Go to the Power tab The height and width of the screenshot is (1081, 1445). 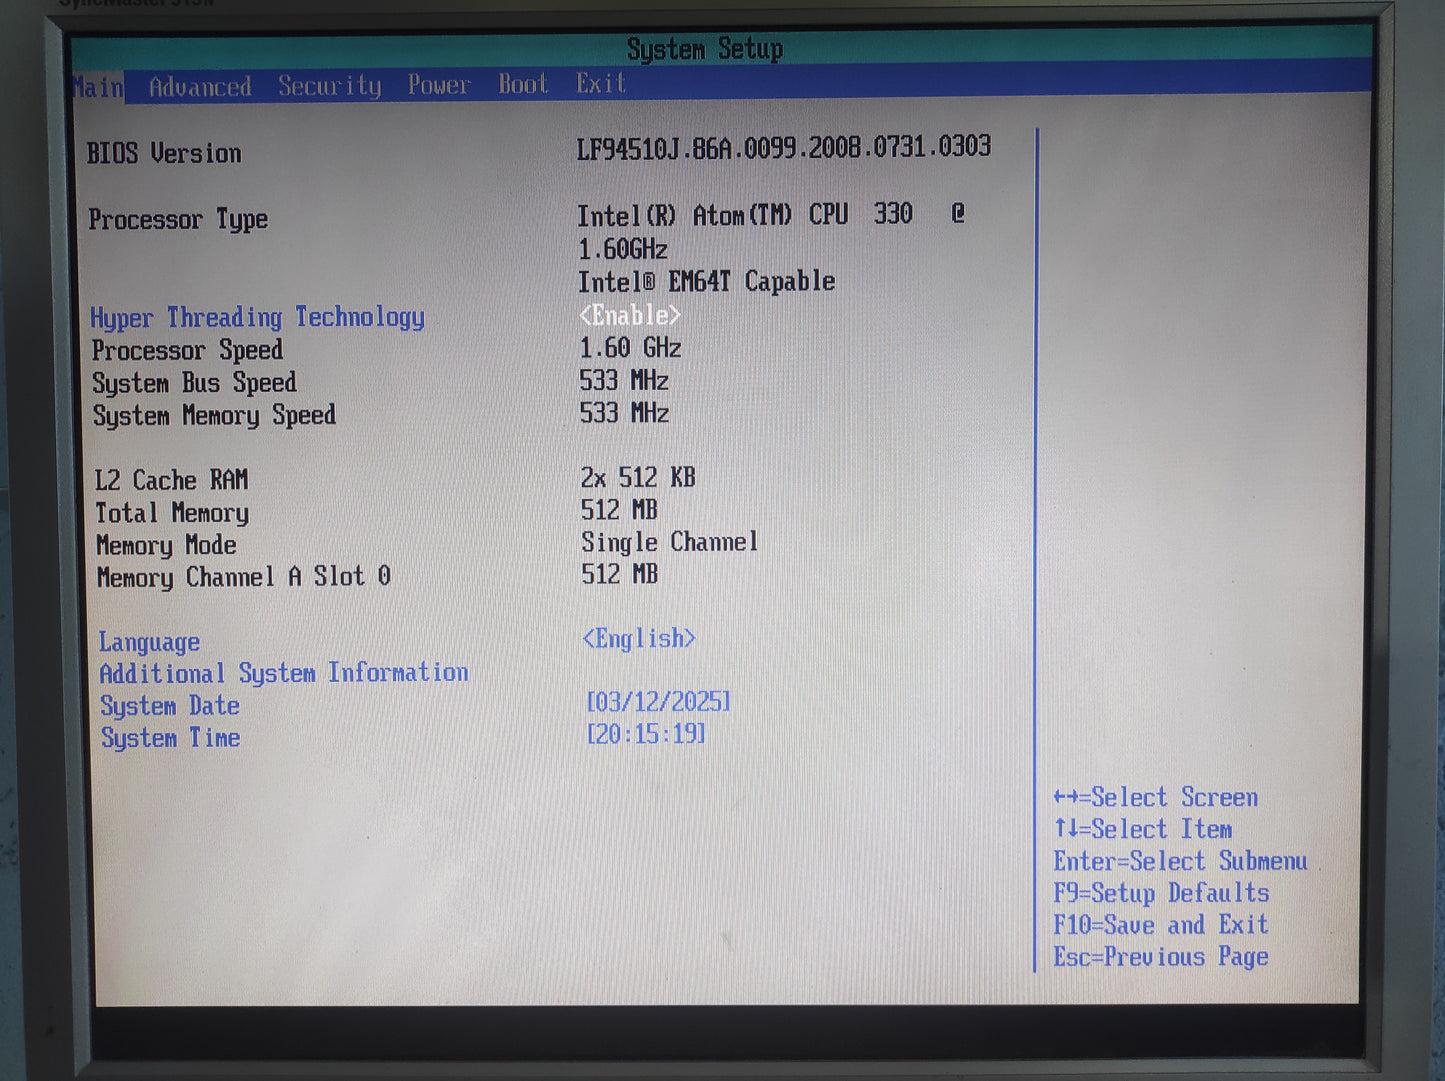point(438,85)
